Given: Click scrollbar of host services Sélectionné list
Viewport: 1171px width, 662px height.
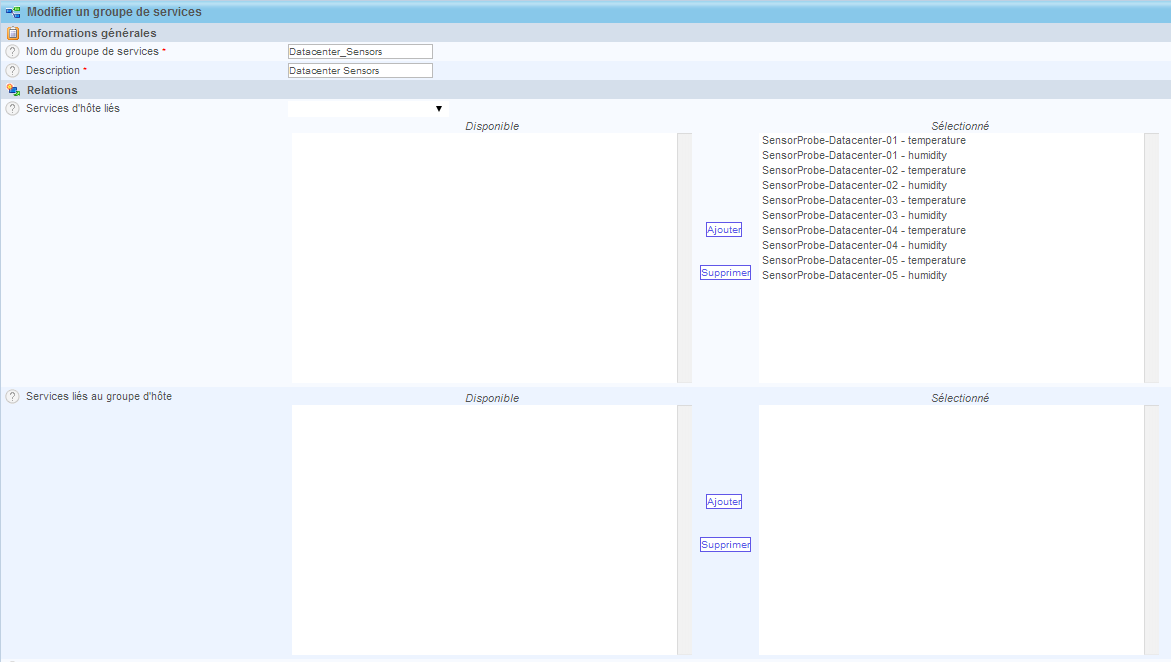Looking at the screenshot, I should [1152, 258].
